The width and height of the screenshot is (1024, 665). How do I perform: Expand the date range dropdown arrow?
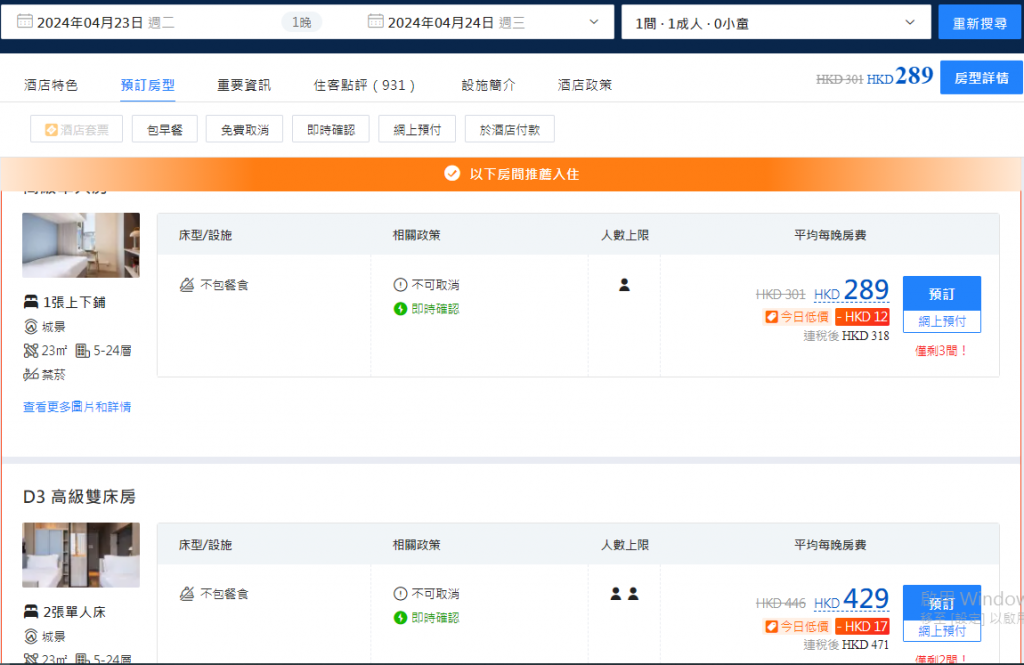594,22
